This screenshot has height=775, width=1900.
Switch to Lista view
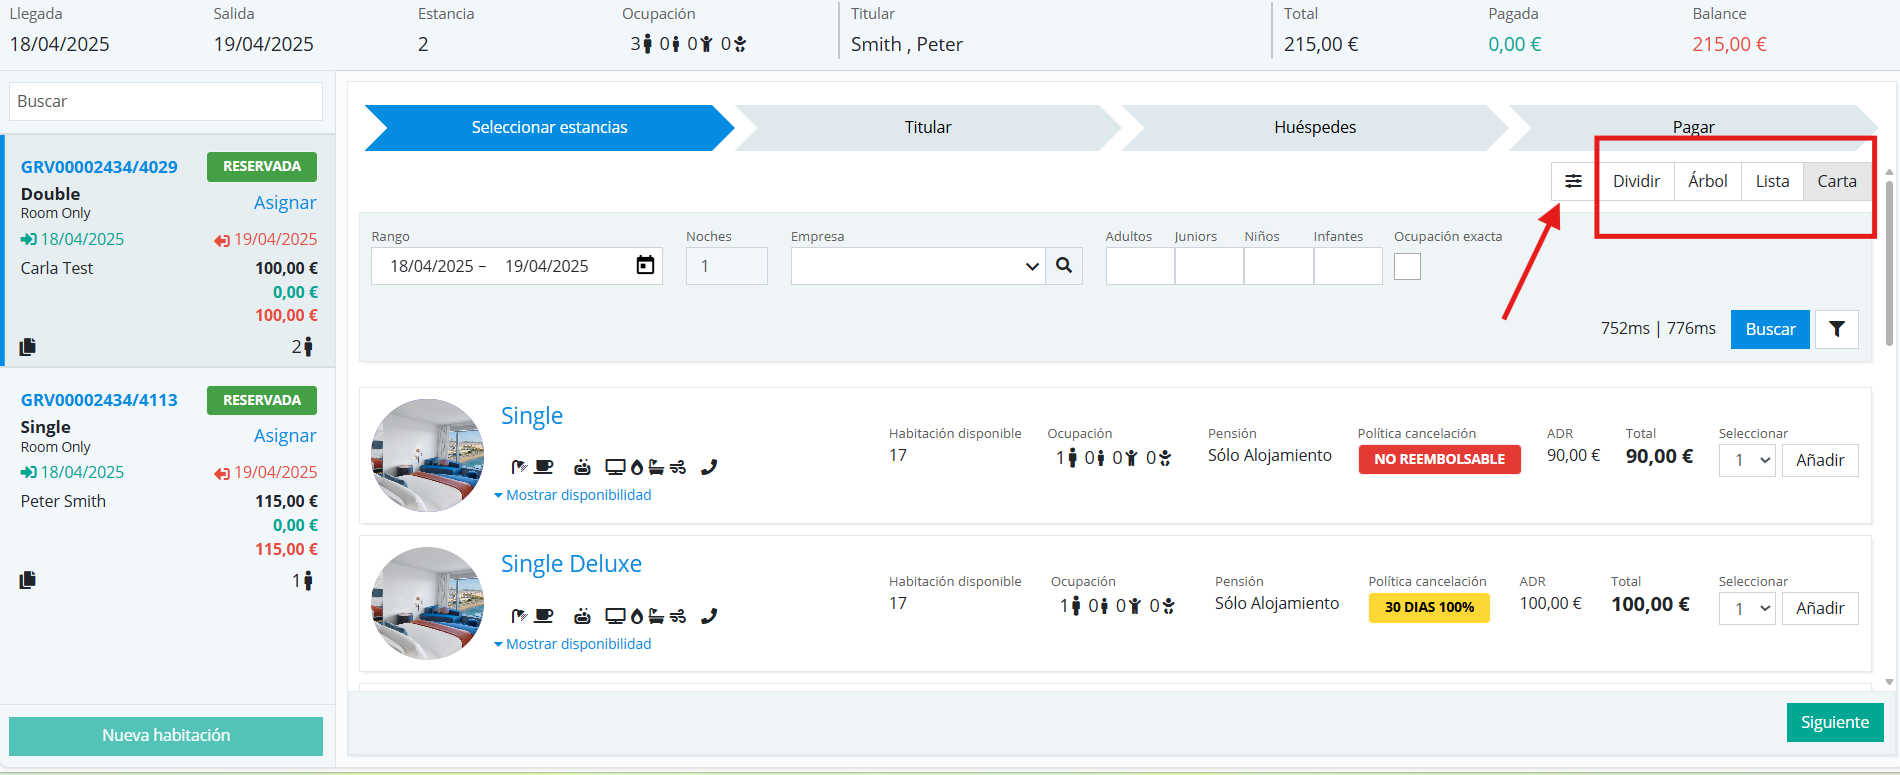[x=1772, y=181]
